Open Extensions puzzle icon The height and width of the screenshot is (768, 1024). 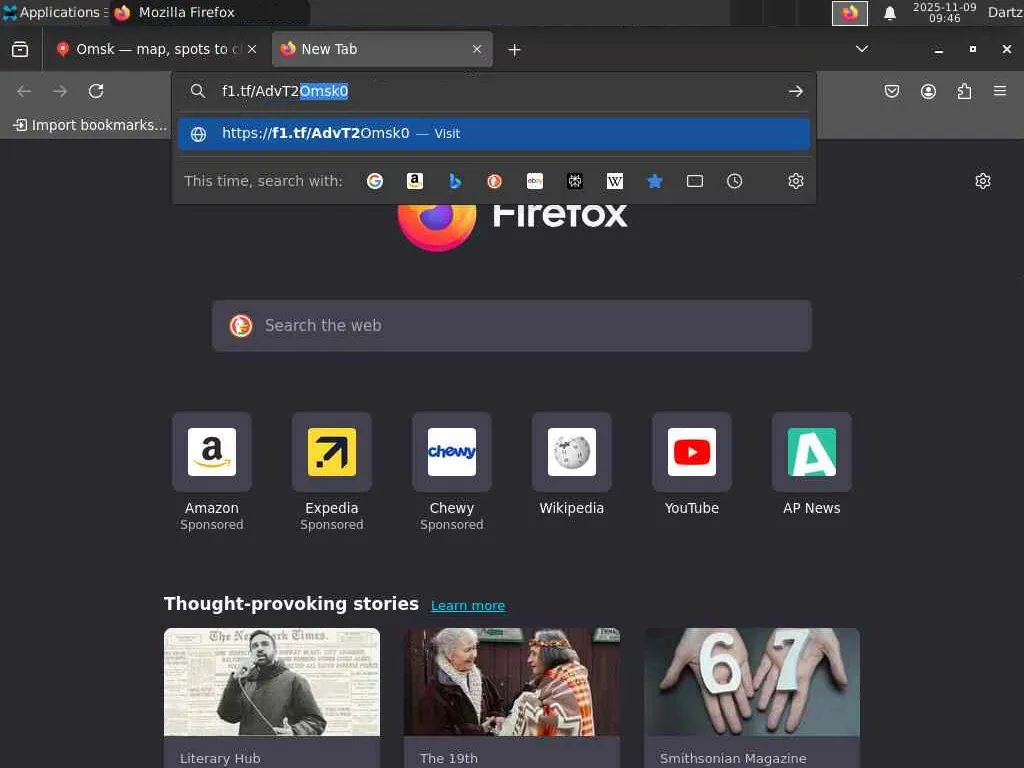click(964, 91)
